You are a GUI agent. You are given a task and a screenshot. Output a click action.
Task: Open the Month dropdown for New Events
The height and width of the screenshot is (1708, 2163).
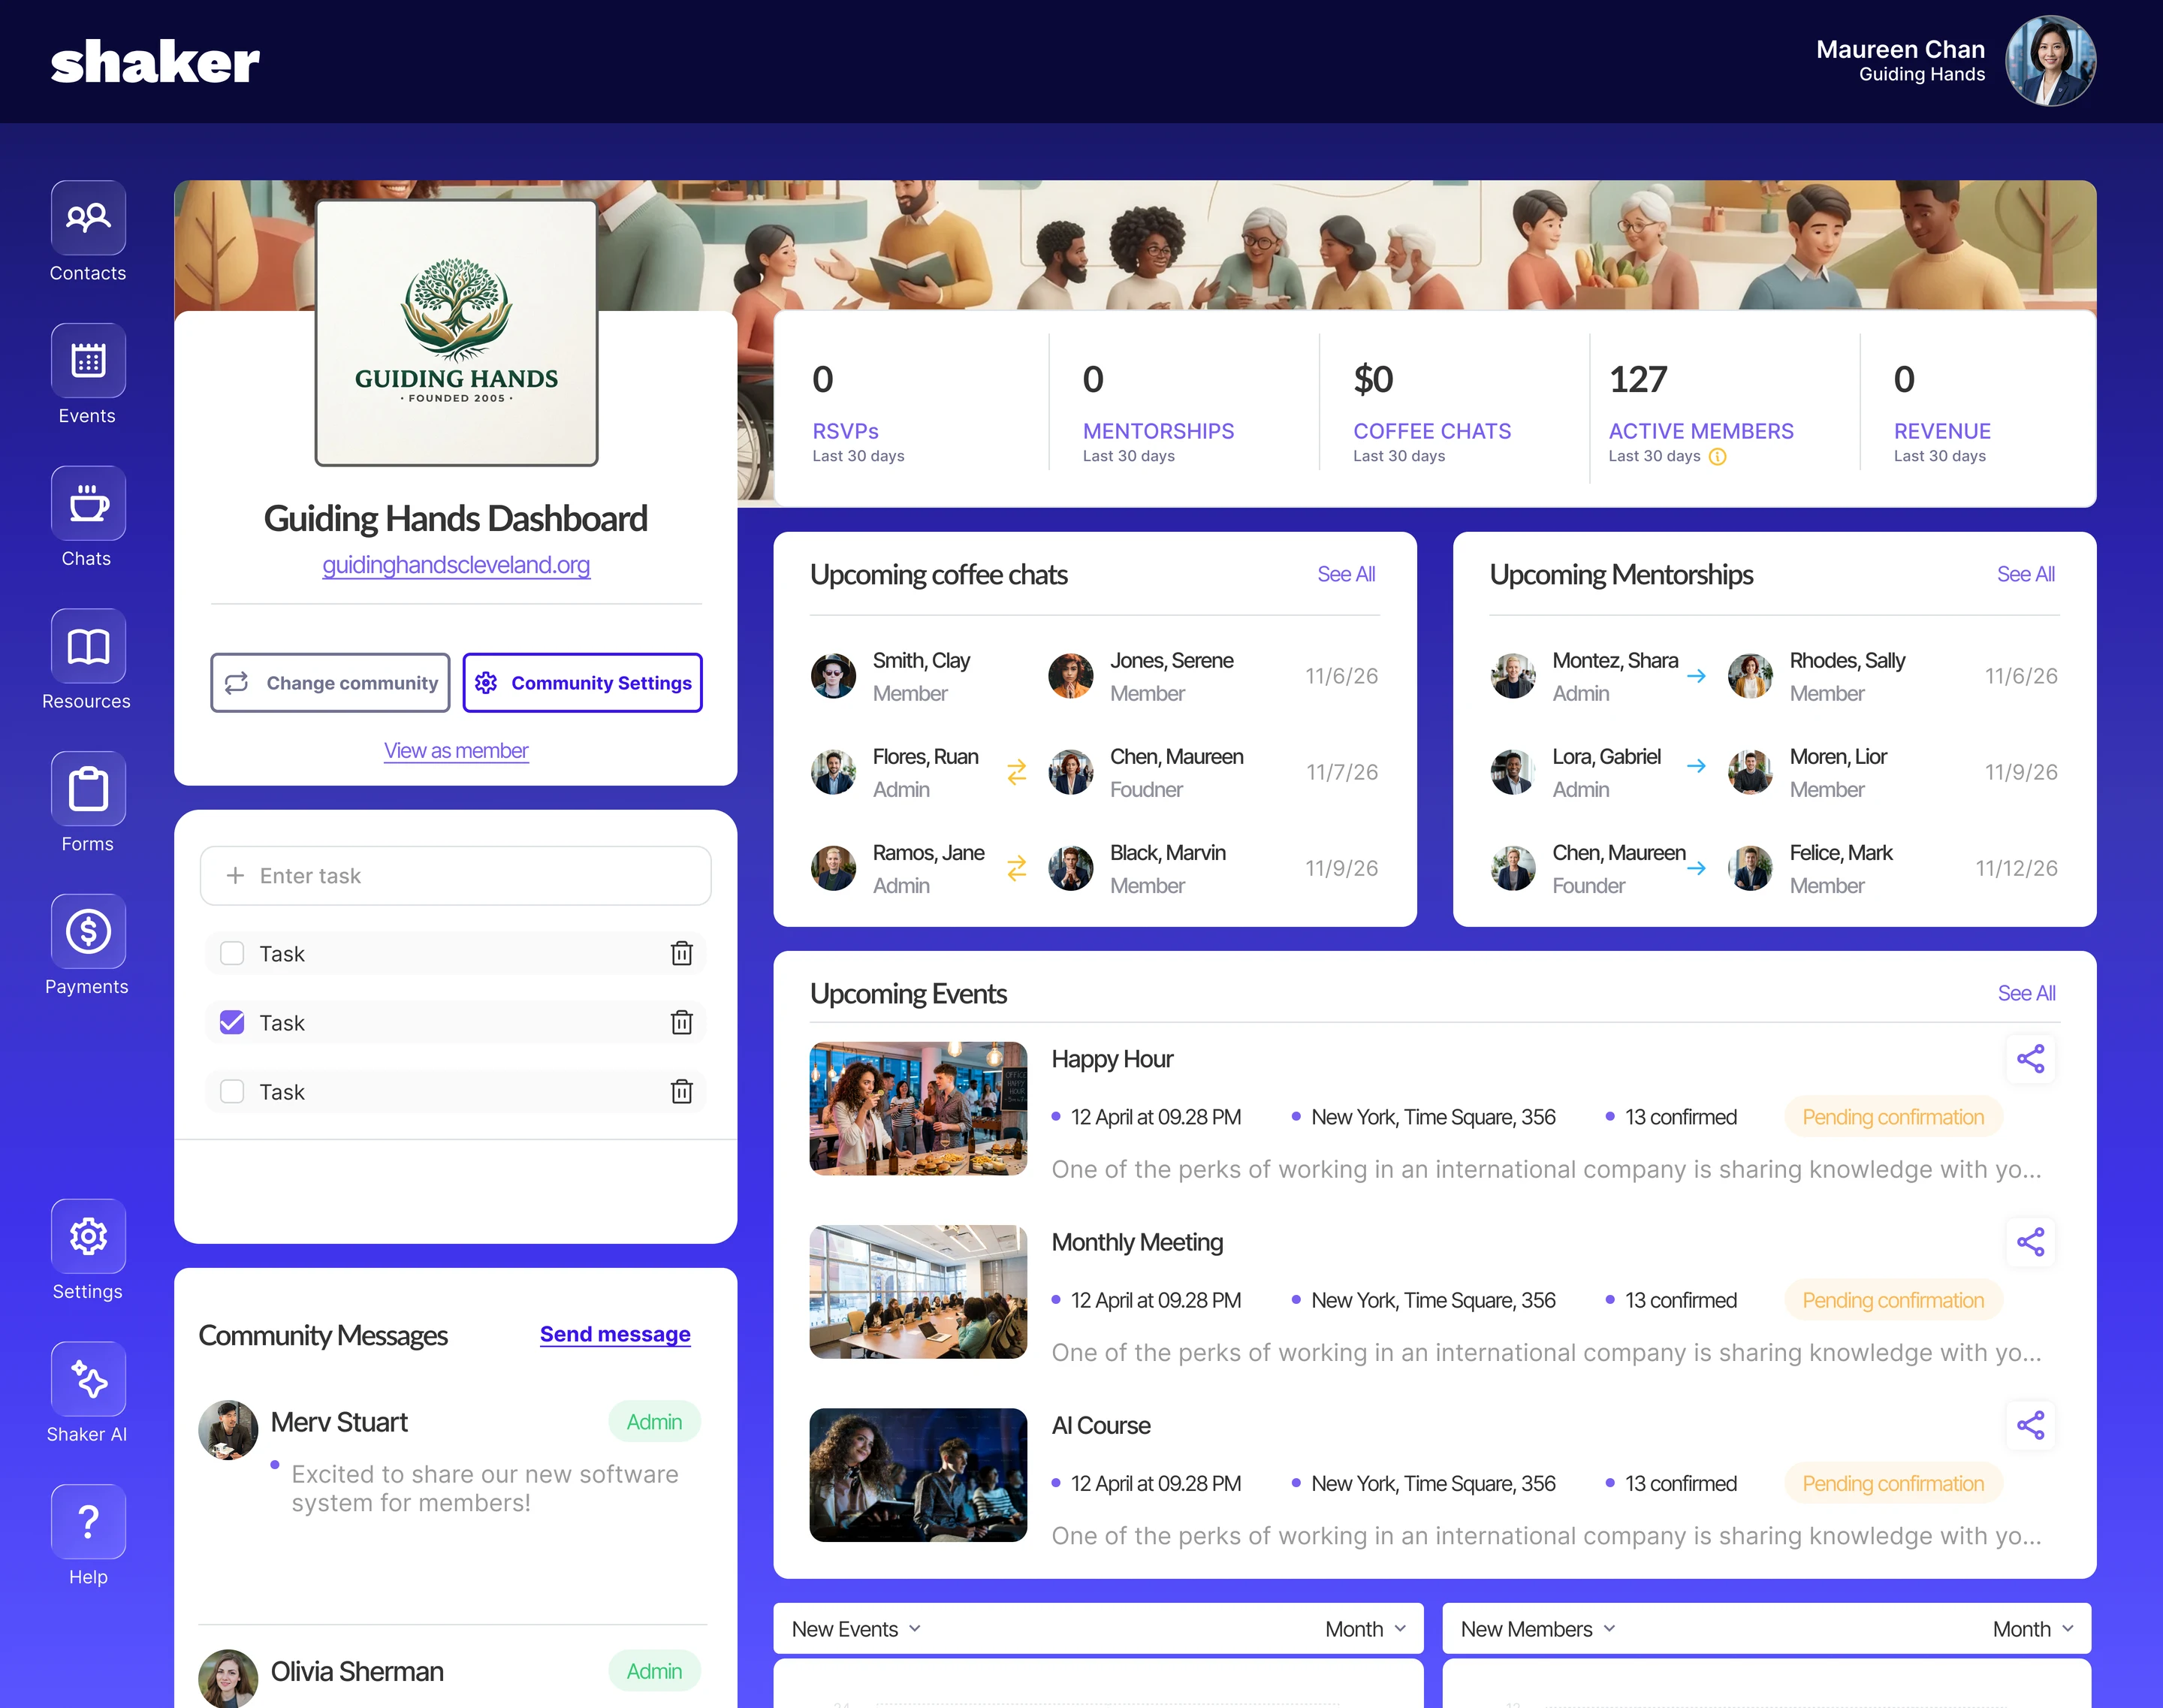[x=1365, y=1630]
